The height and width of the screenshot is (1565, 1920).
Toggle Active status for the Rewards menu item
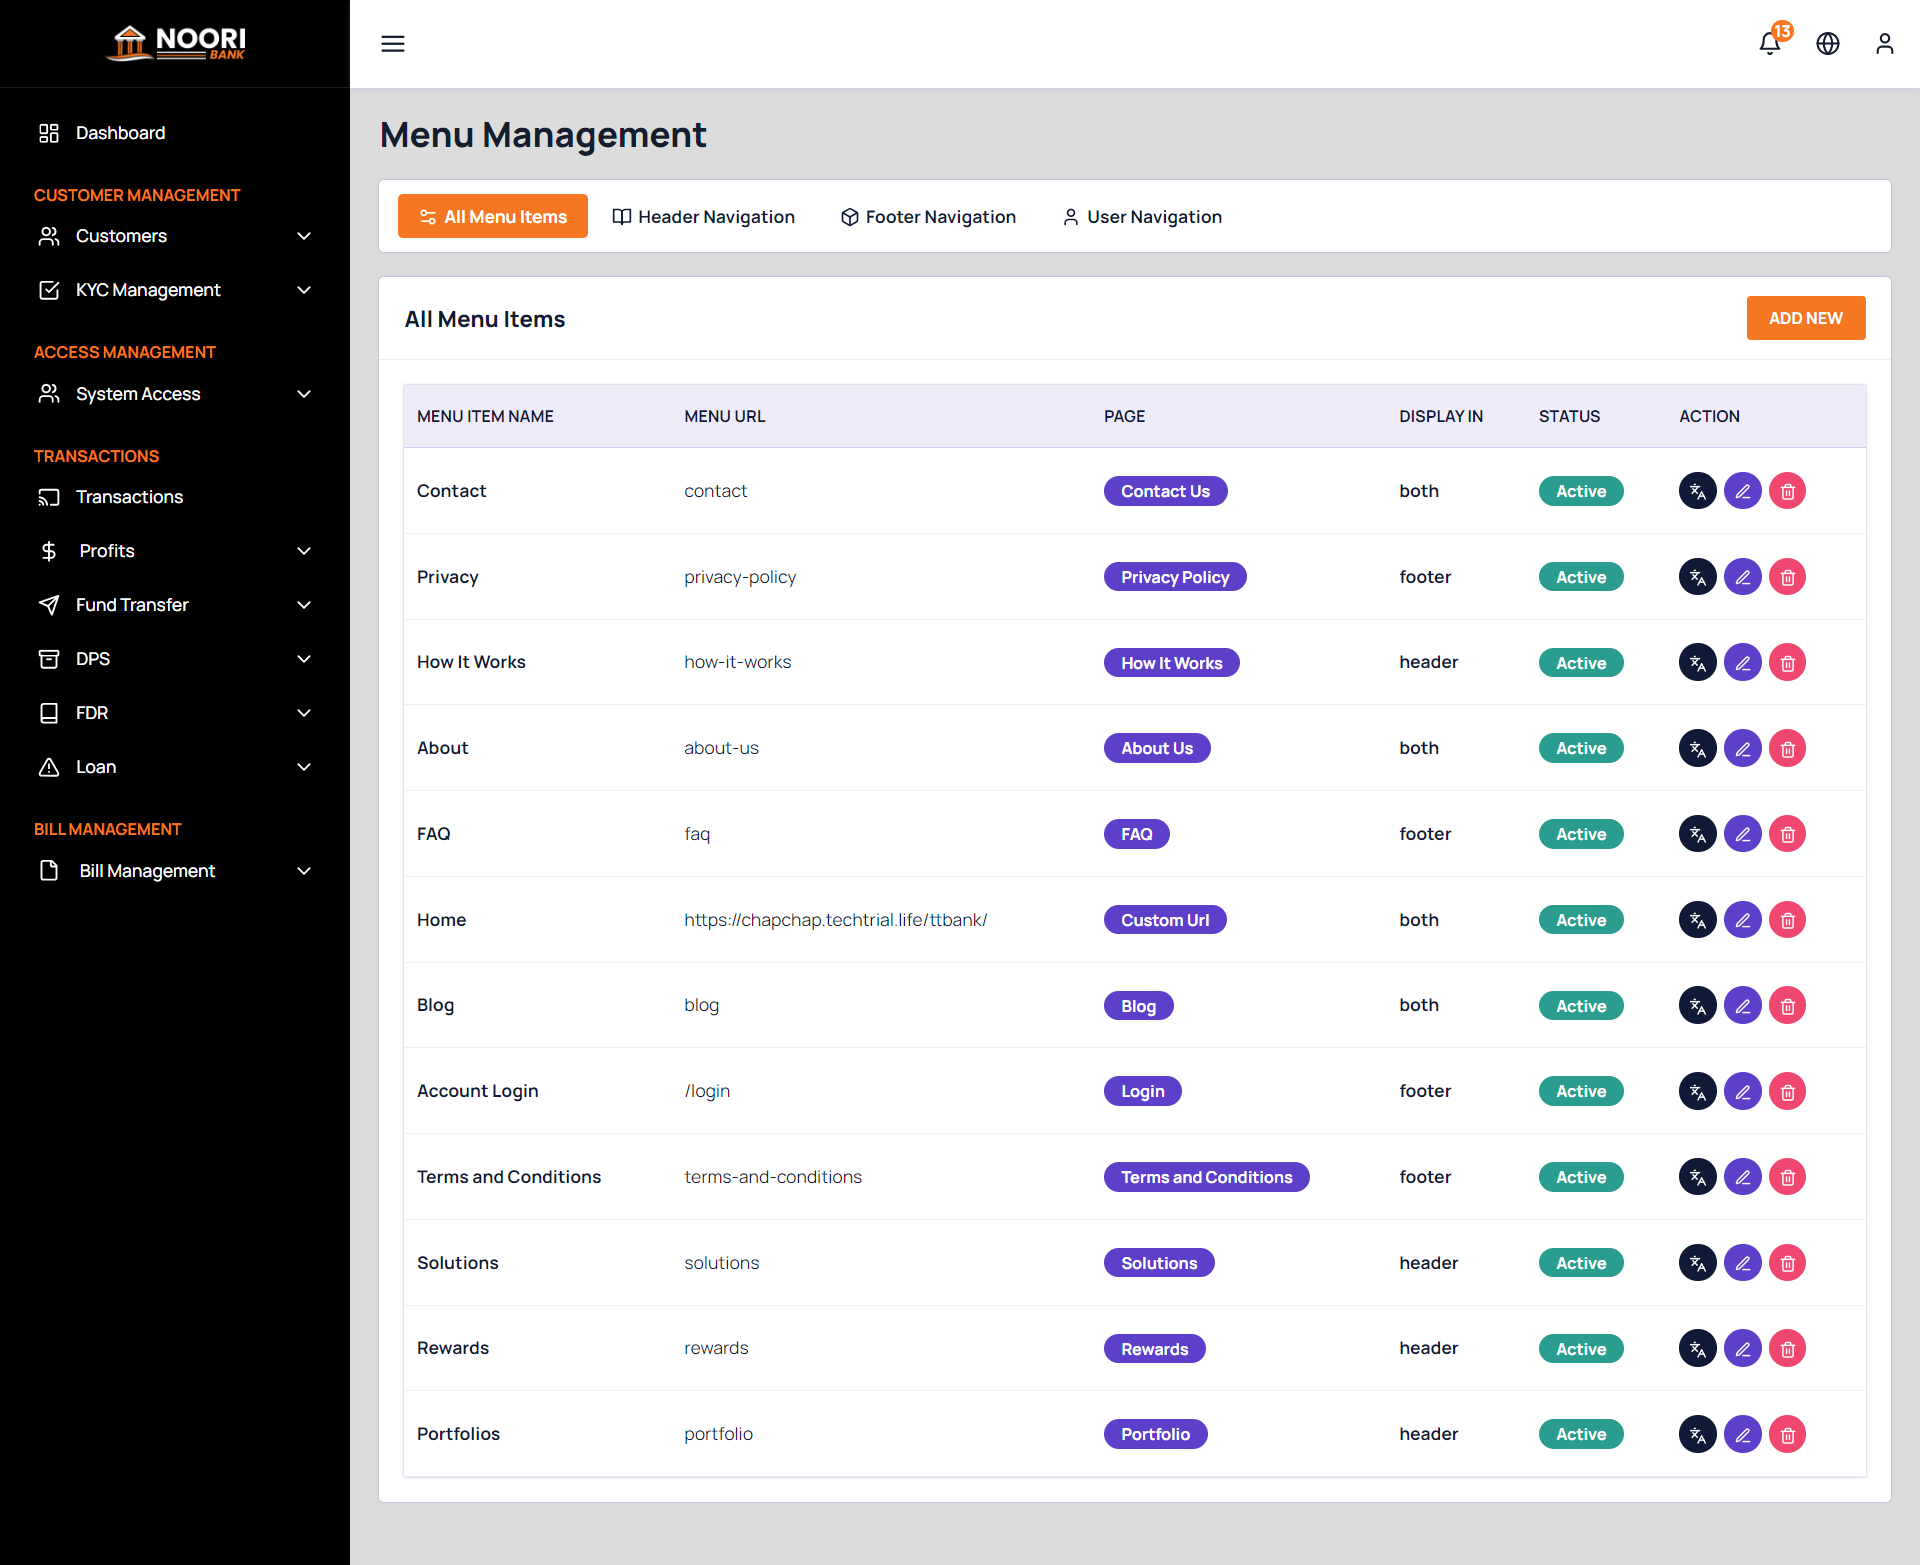pyautogui.click(x=1580, y=1348)
